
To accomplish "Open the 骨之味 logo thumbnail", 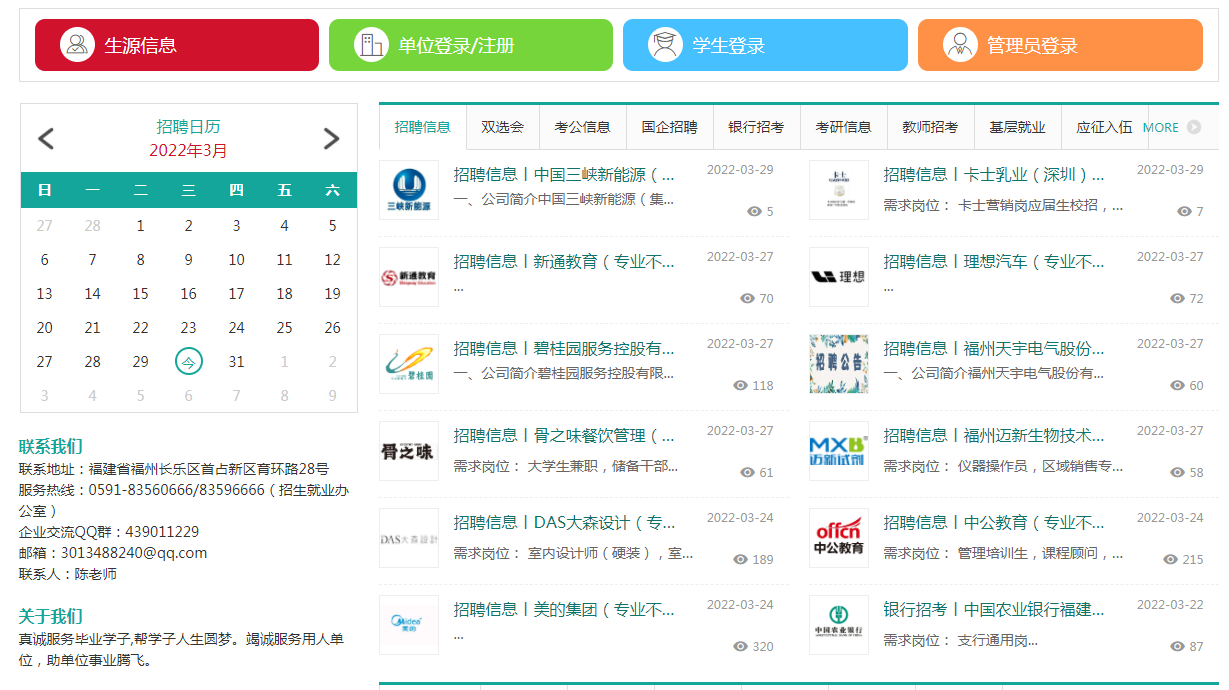I will 409,451.
